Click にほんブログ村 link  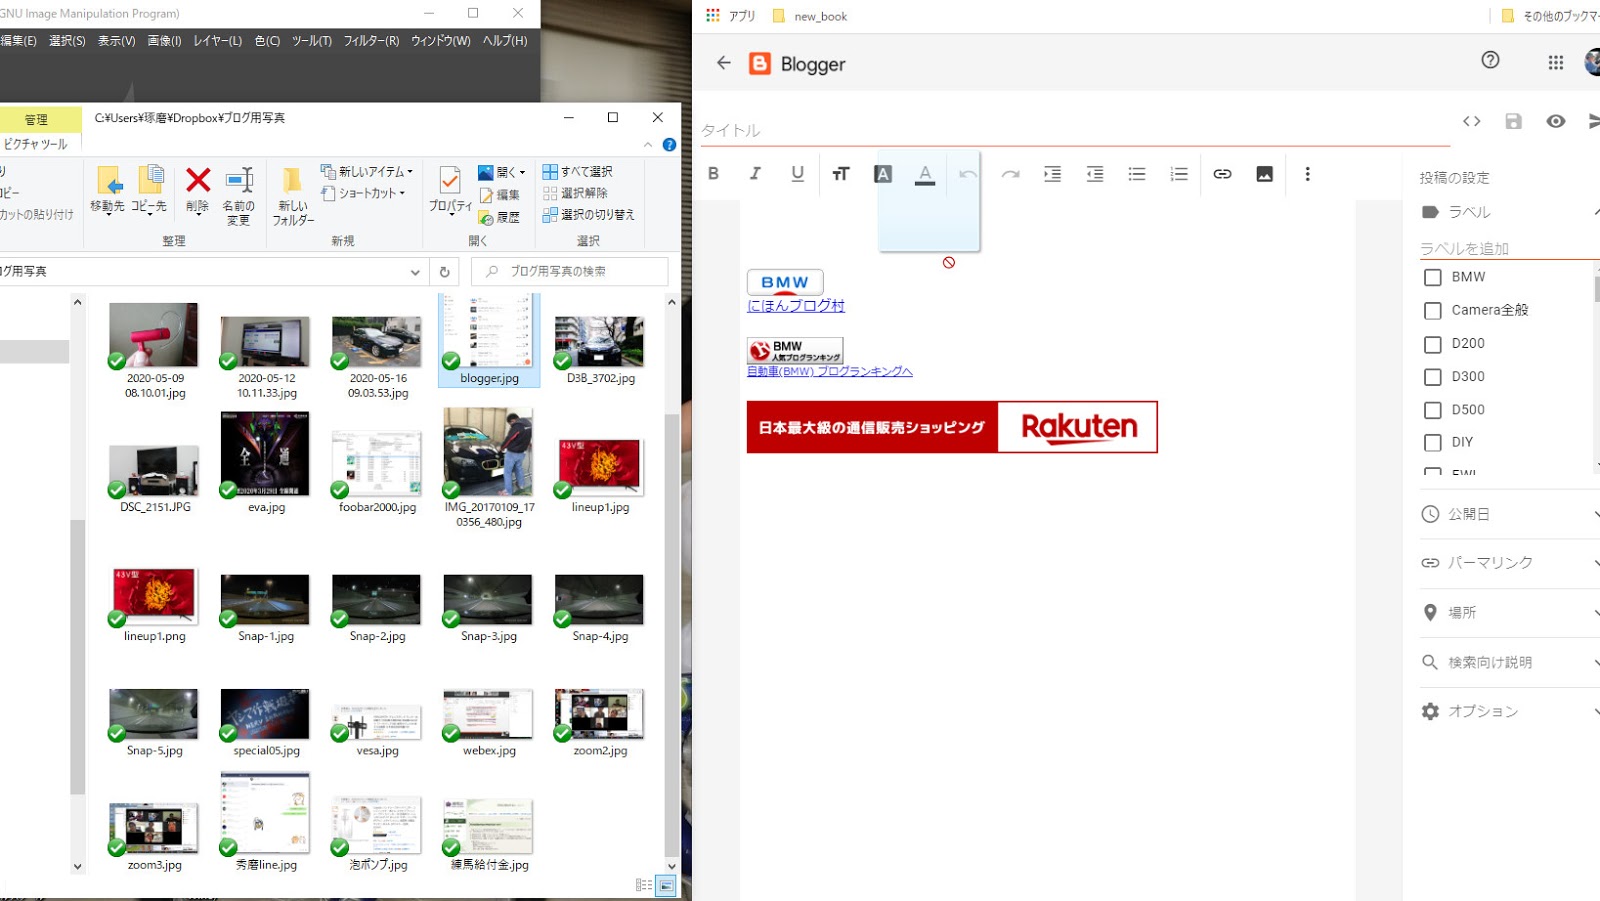[x=796, y=306]
